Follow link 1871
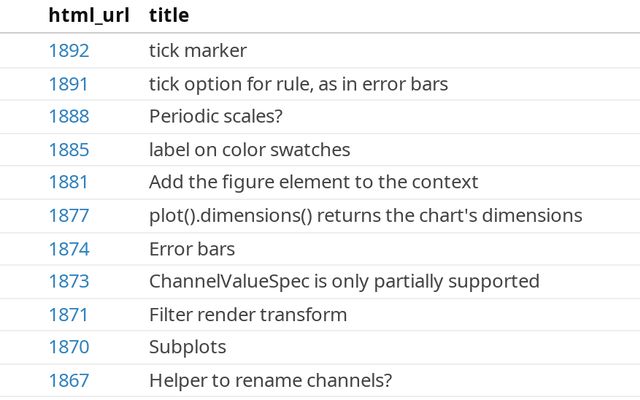Viewport: 640px width, 400px height. point(68,315)
